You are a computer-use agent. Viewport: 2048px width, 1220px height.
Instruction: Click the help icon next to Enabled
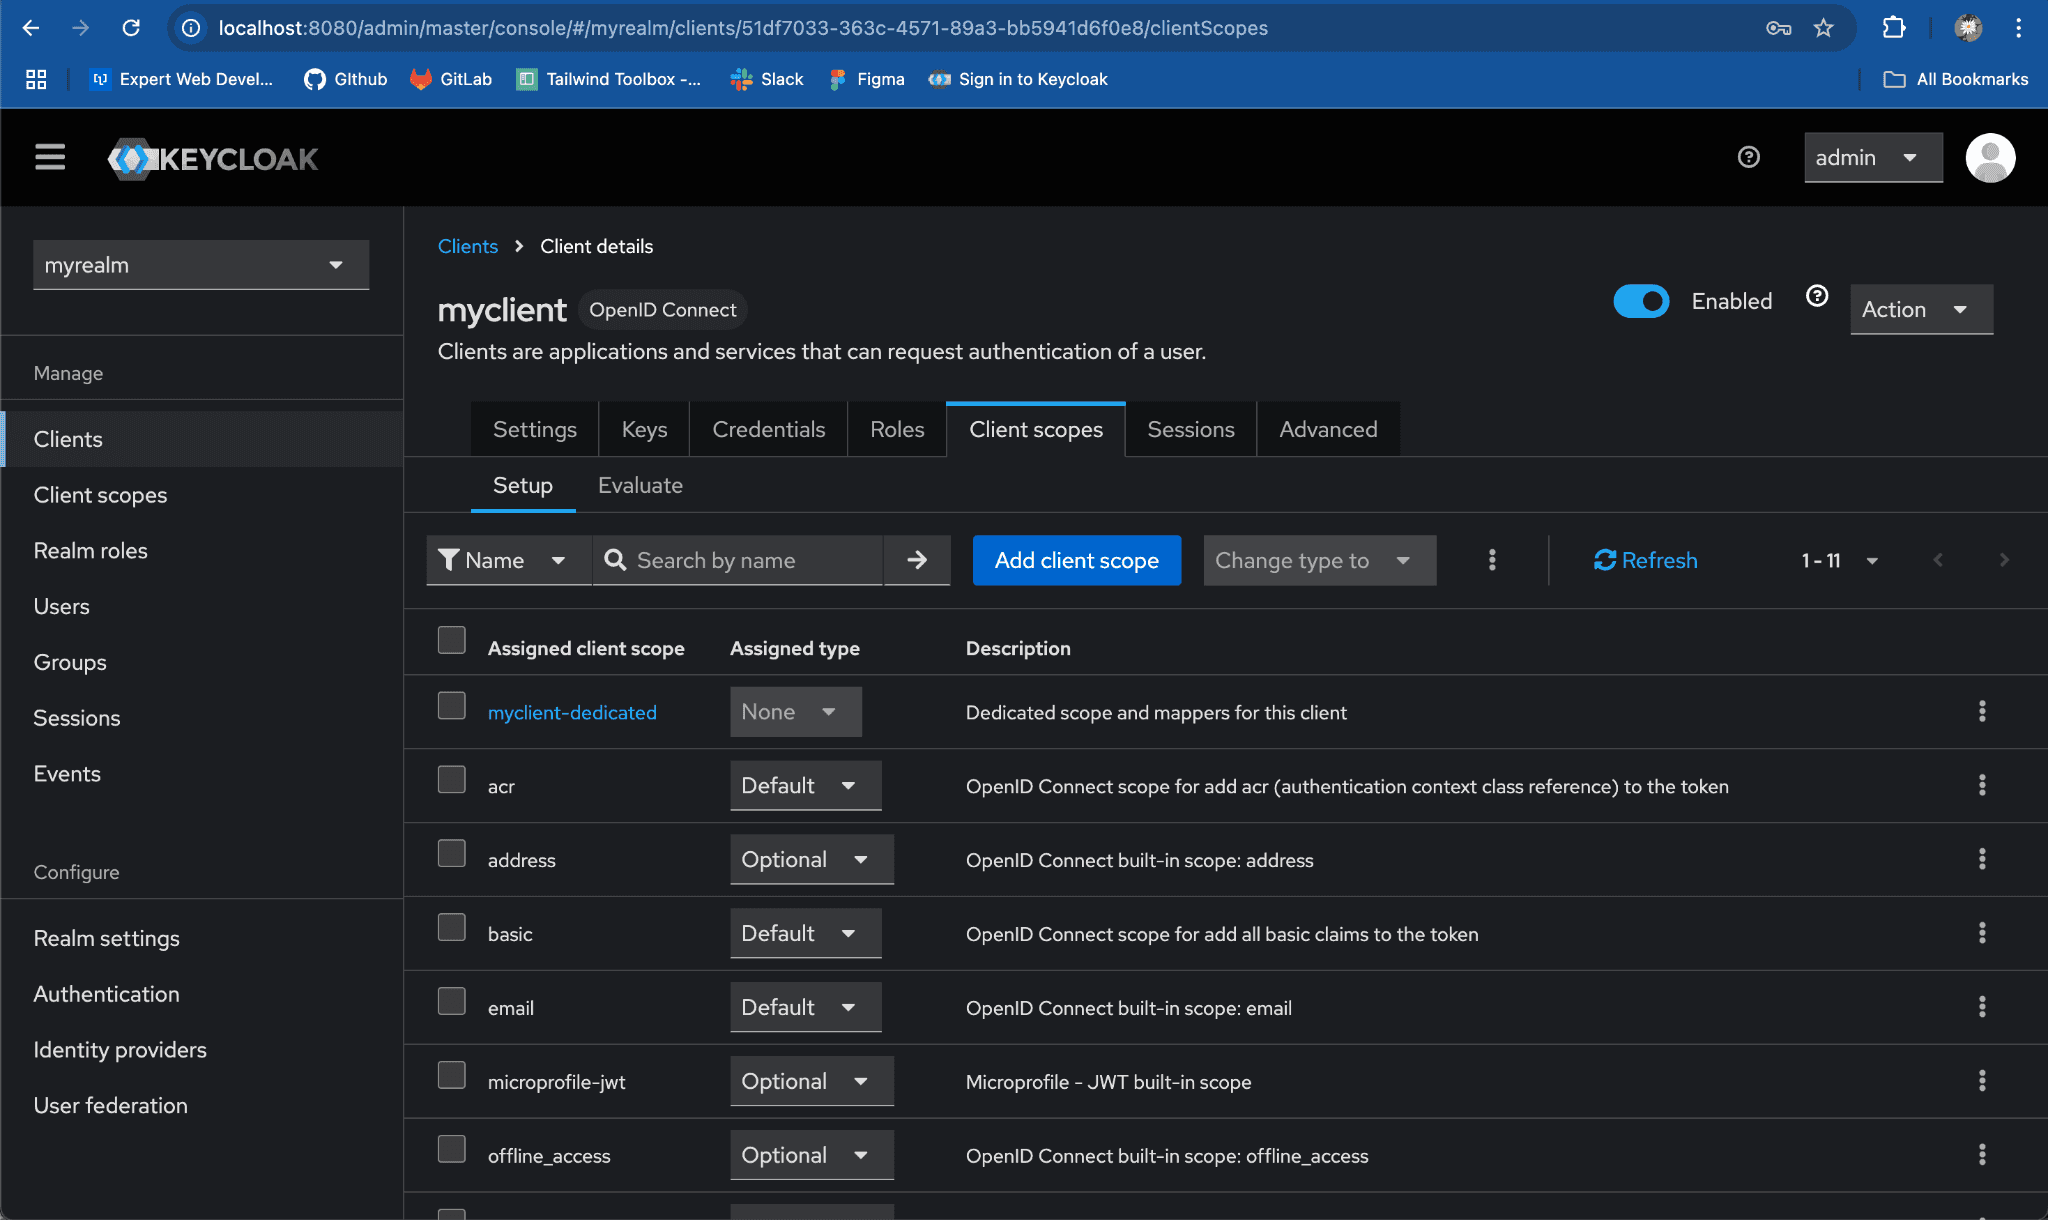tap(1817, 296)
